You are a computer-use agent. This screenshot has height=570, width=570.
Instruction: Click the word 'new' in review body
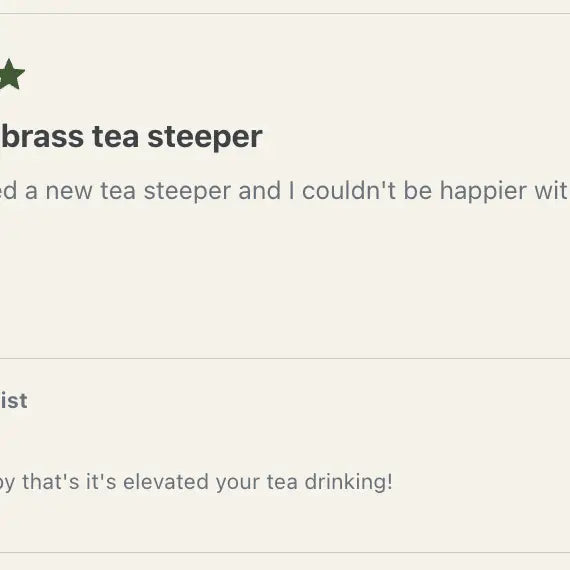click(69, 192)
